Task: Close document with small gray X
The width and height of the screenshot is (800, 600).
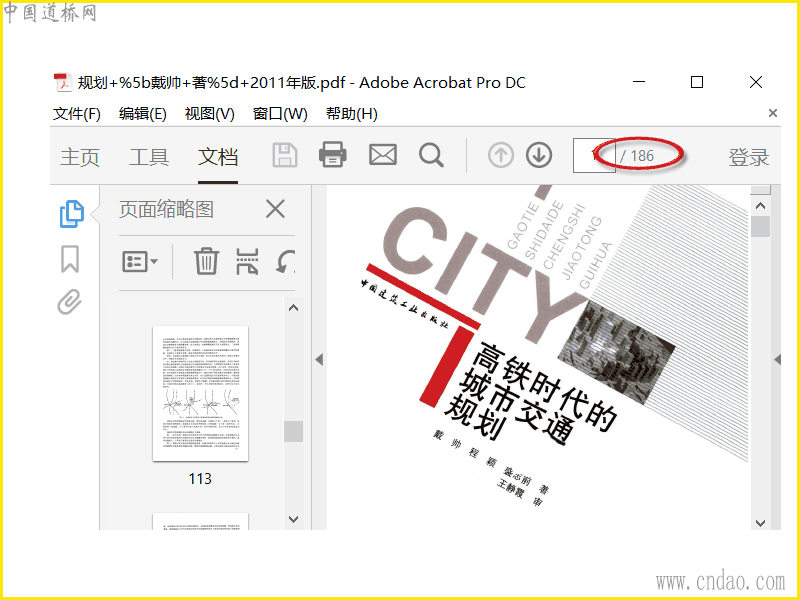Action: [773, 113]
